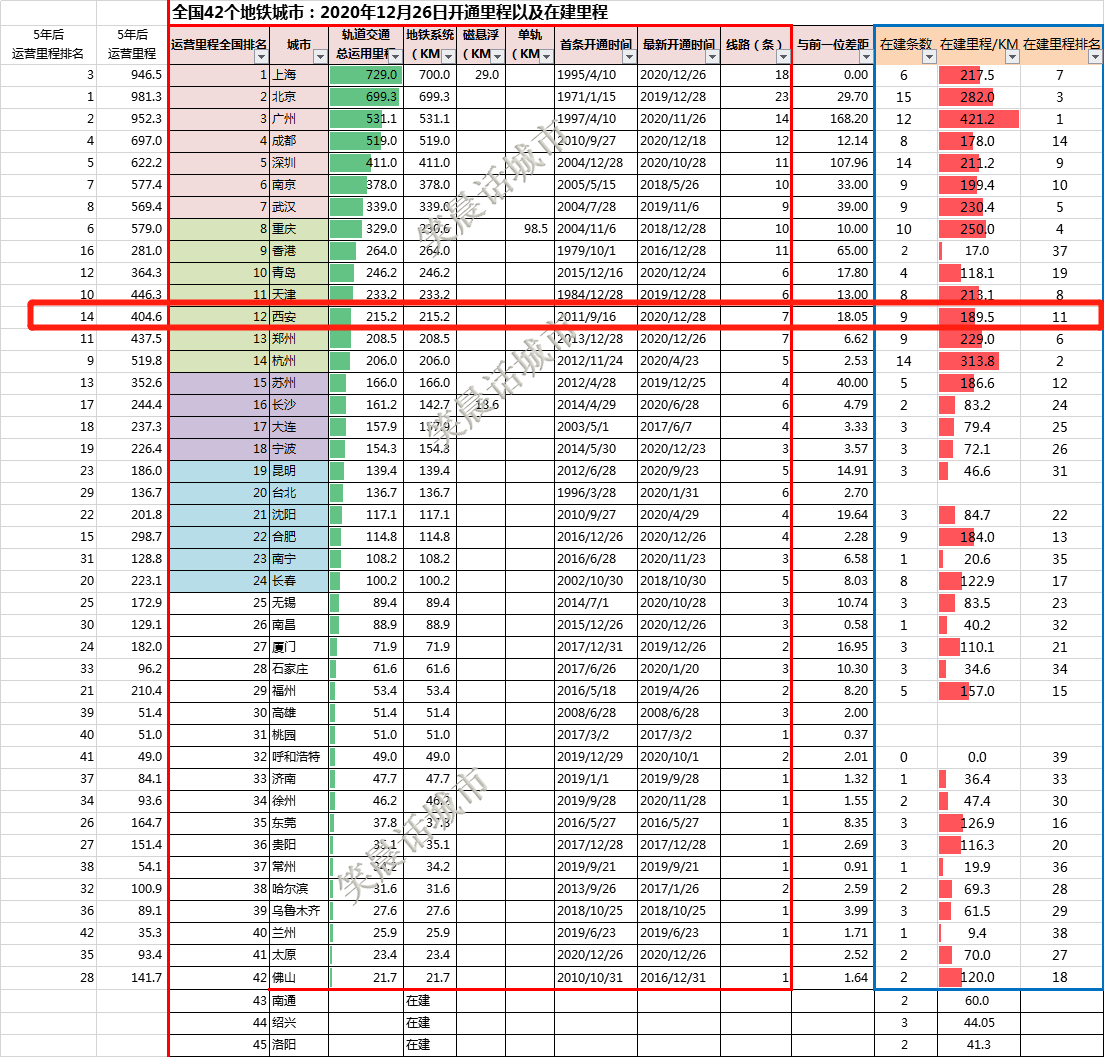
Task: Select the city cell 佛山
Action: point(299,977)
